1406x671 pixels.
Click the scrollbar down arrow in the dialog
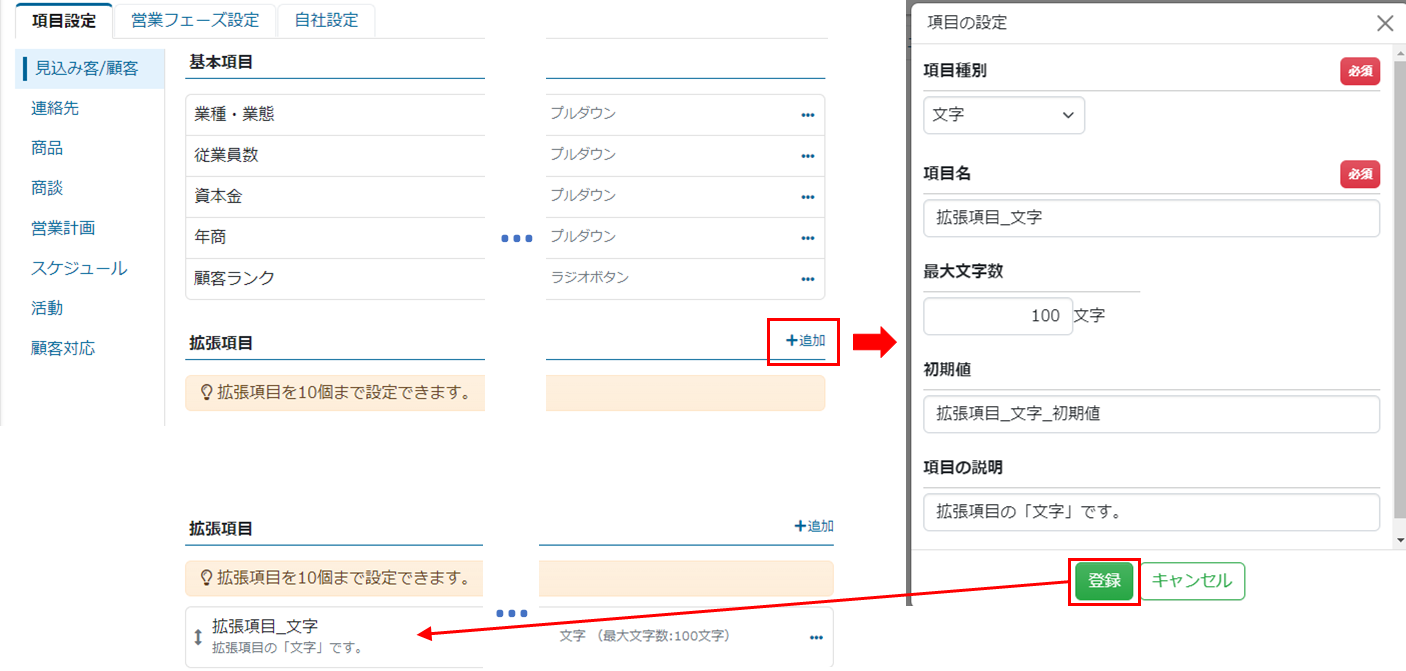[1399, 540]
